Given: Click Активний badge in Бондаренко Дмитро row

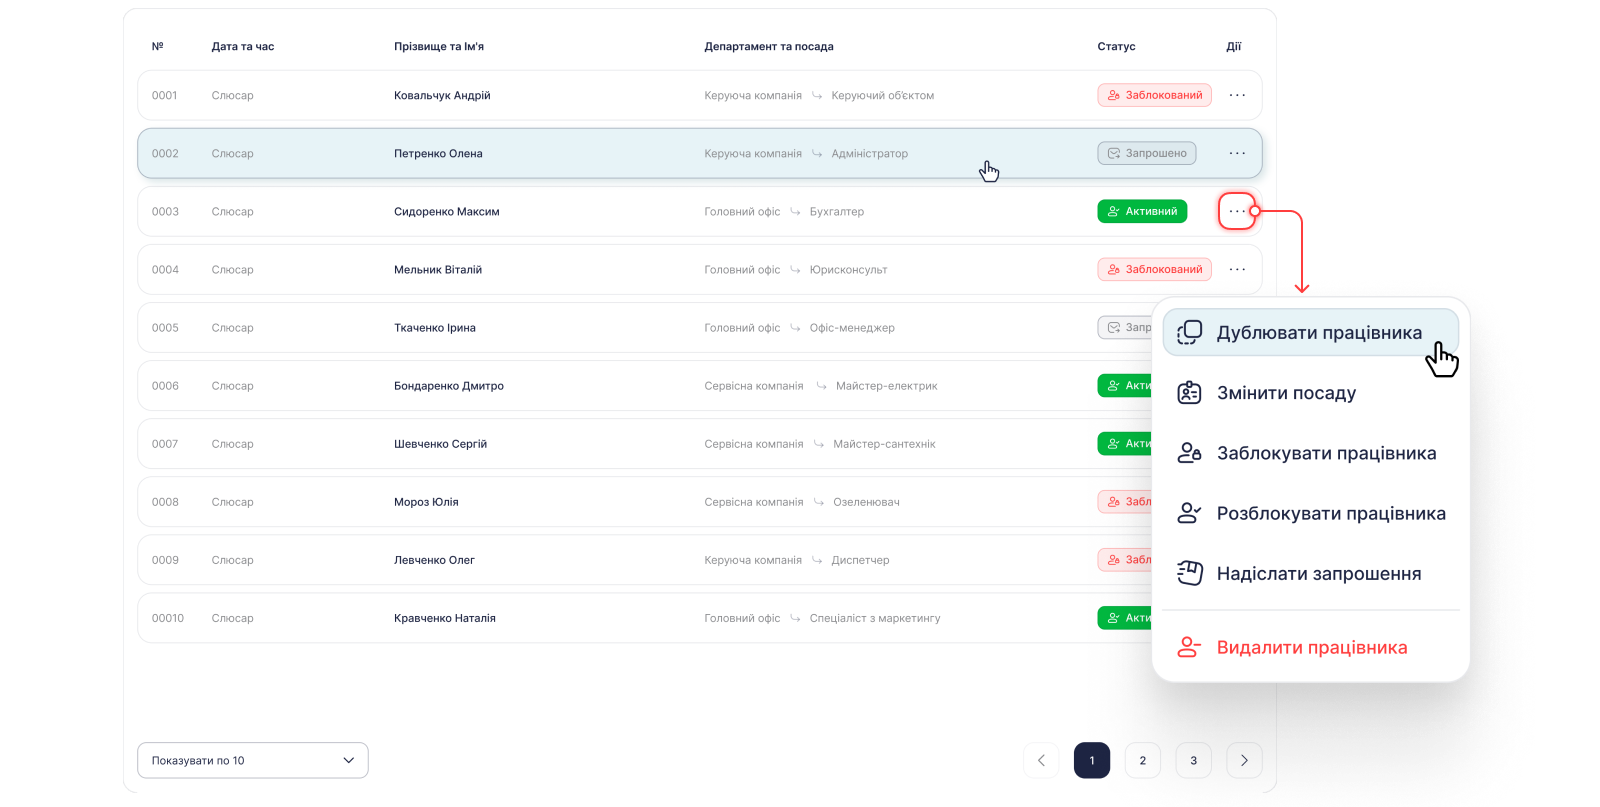Looking at the screenshot, I should 1125,385.
